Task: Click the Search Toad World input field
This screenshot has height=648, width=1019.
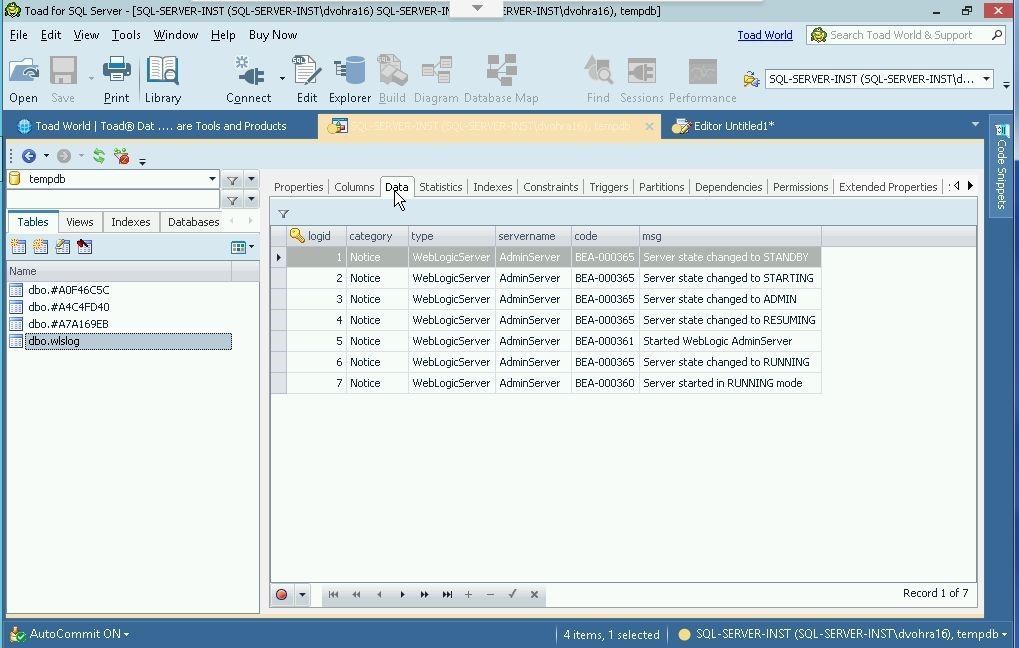Action: point(900,35)
